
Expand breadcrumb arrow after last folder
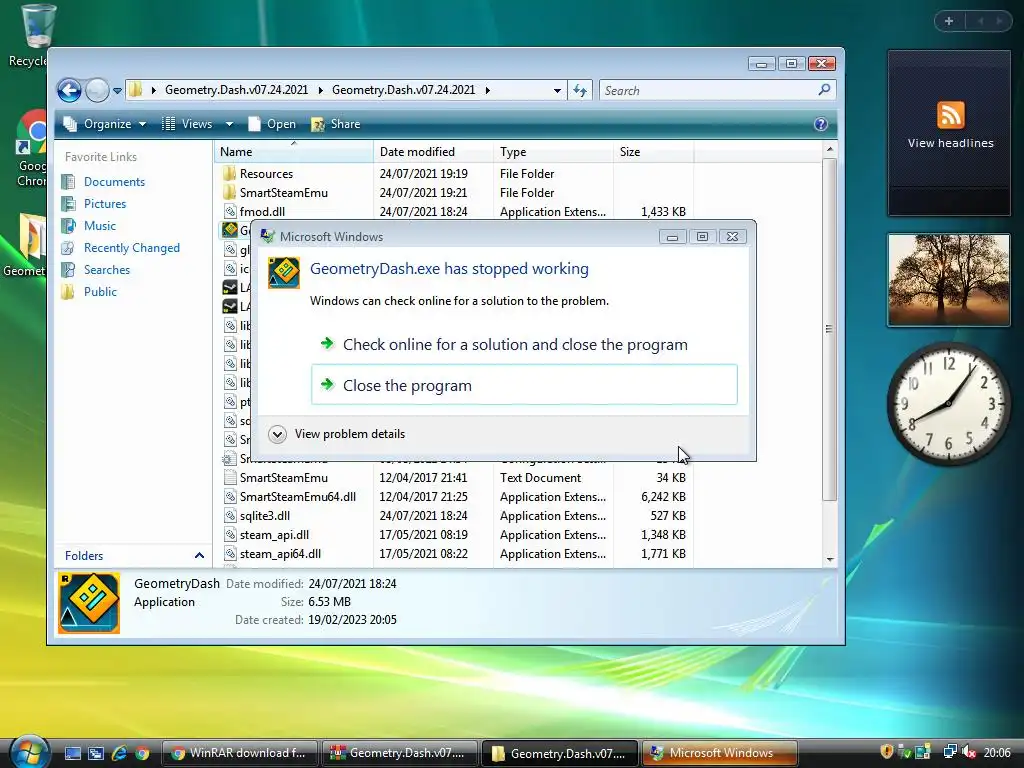[488, 90]
